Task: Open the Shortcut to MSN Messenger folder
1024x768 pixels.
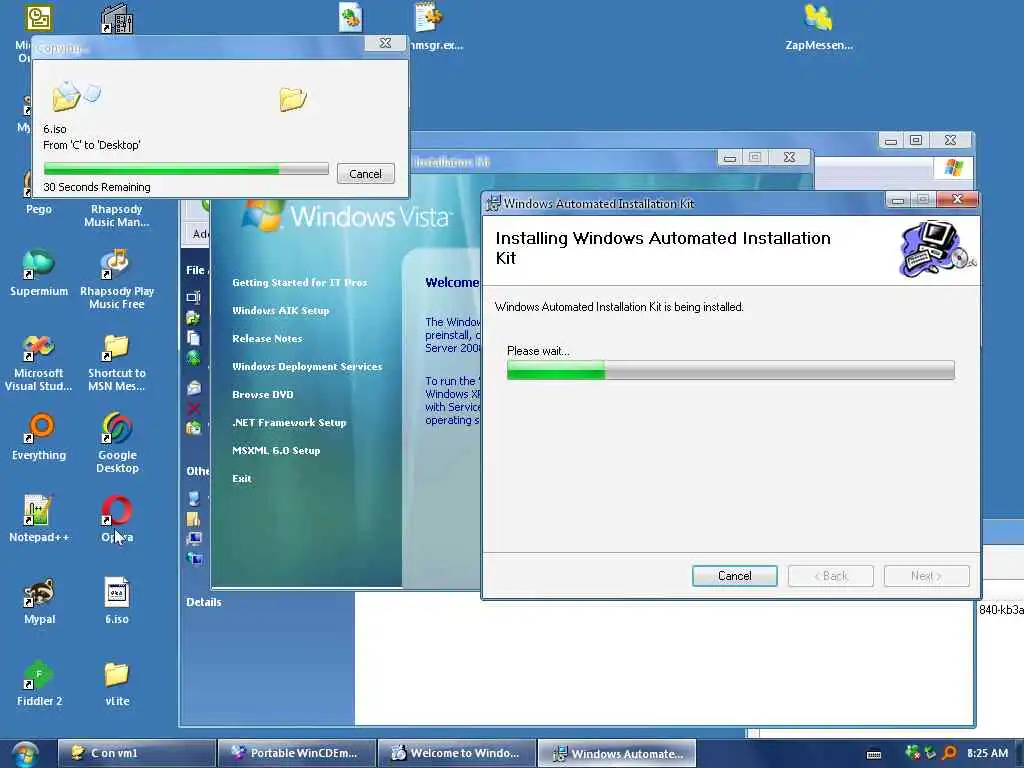Action: coord(117,362)
